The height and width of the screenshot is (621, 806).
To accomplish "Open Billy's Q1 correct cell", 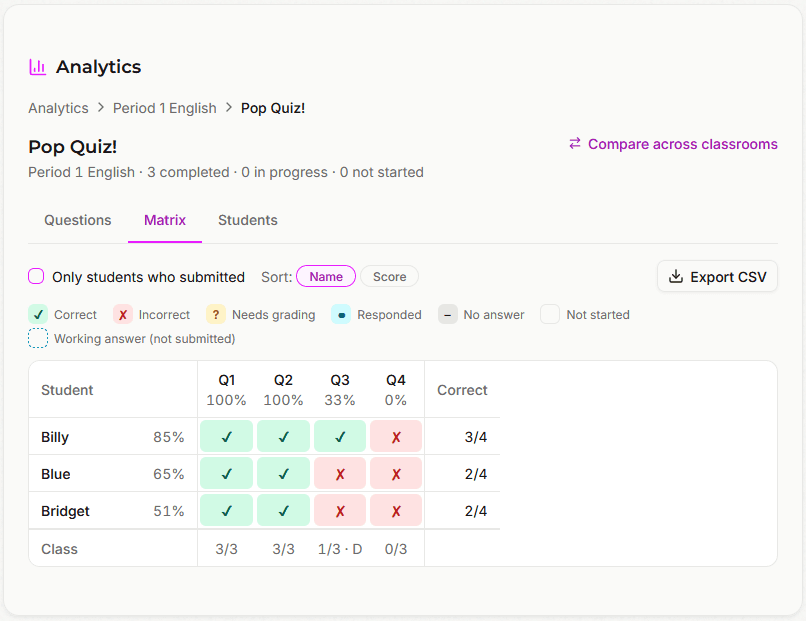I will click(x=226, y=436).
